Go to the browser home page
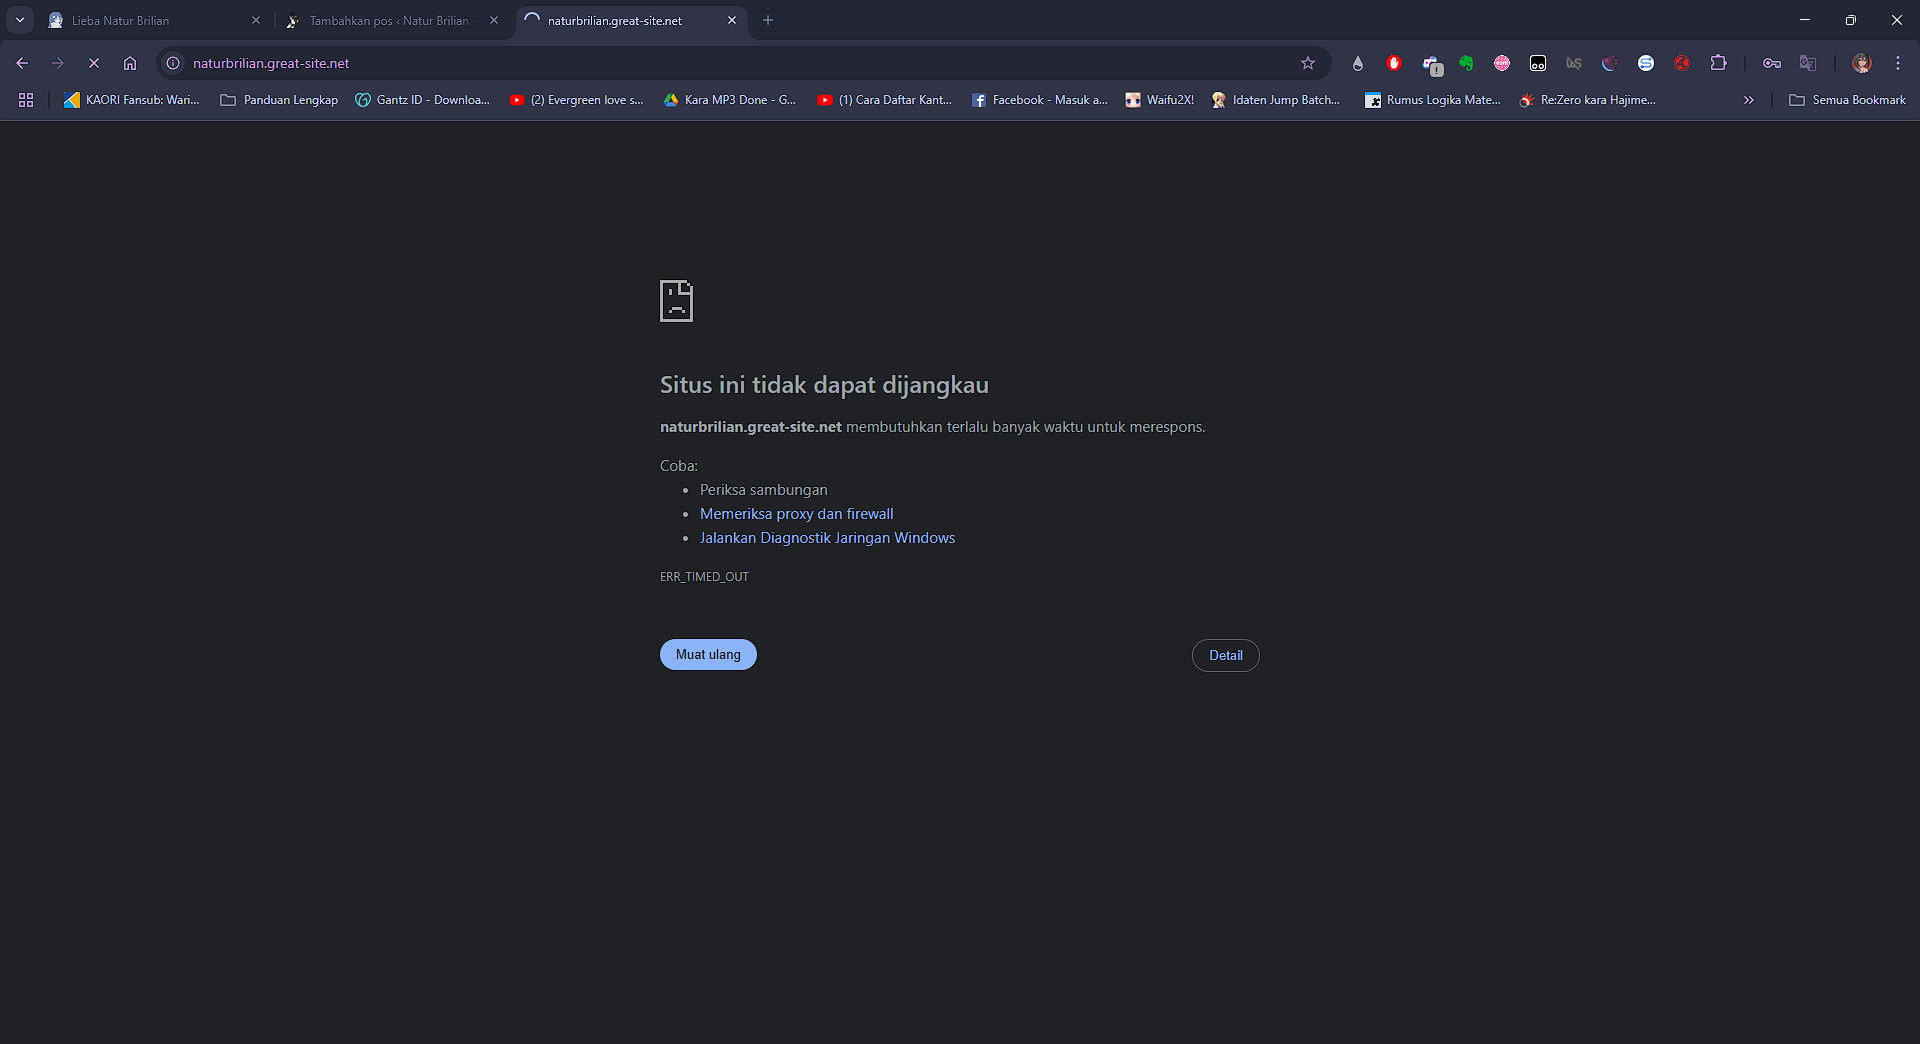Viewport: 1920px width, 1044px height. click(130, 63)
